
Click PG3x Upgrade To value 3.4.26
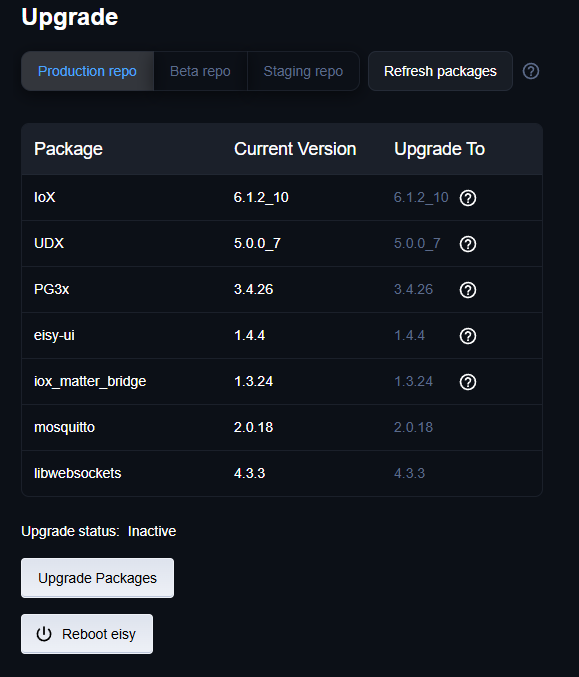point(413,289)
